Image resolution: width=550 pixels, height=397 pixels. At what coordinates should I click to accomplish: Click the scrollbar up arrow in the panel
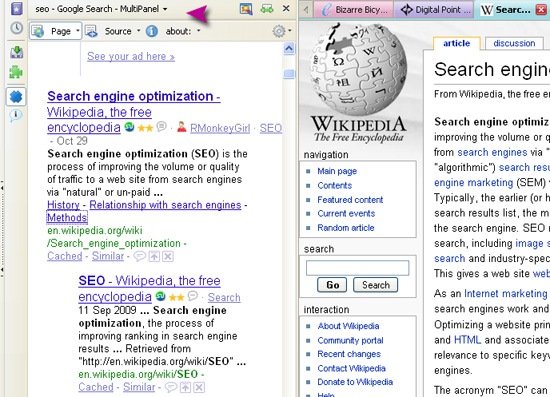point(289,48)
